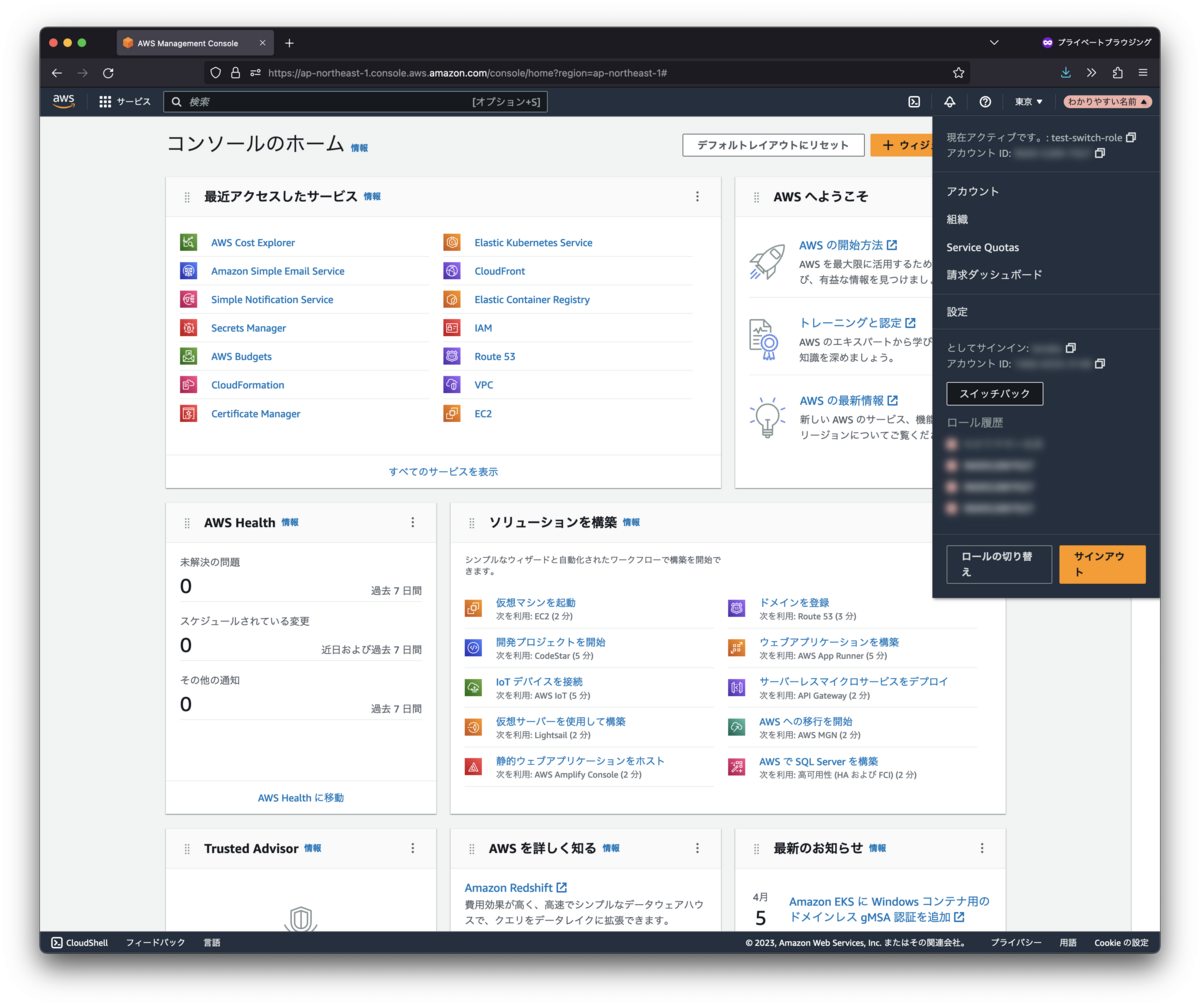Click the ロールの切り替え button
Screen dimensions: 1200x1006
(999, 564)
